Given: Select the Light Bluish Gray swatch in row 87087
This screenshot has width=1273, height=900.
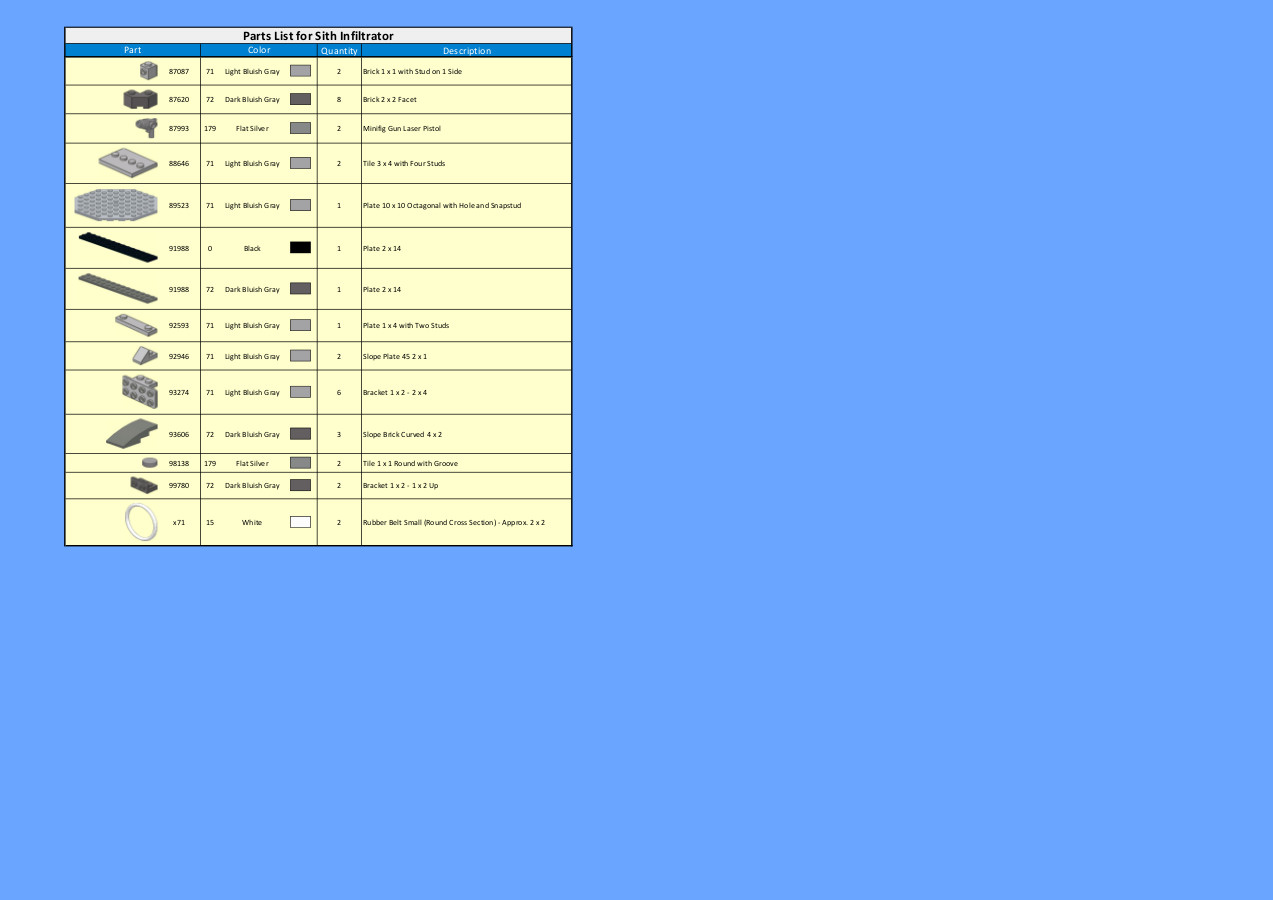Looking at the screenshot, I should 300,71.
